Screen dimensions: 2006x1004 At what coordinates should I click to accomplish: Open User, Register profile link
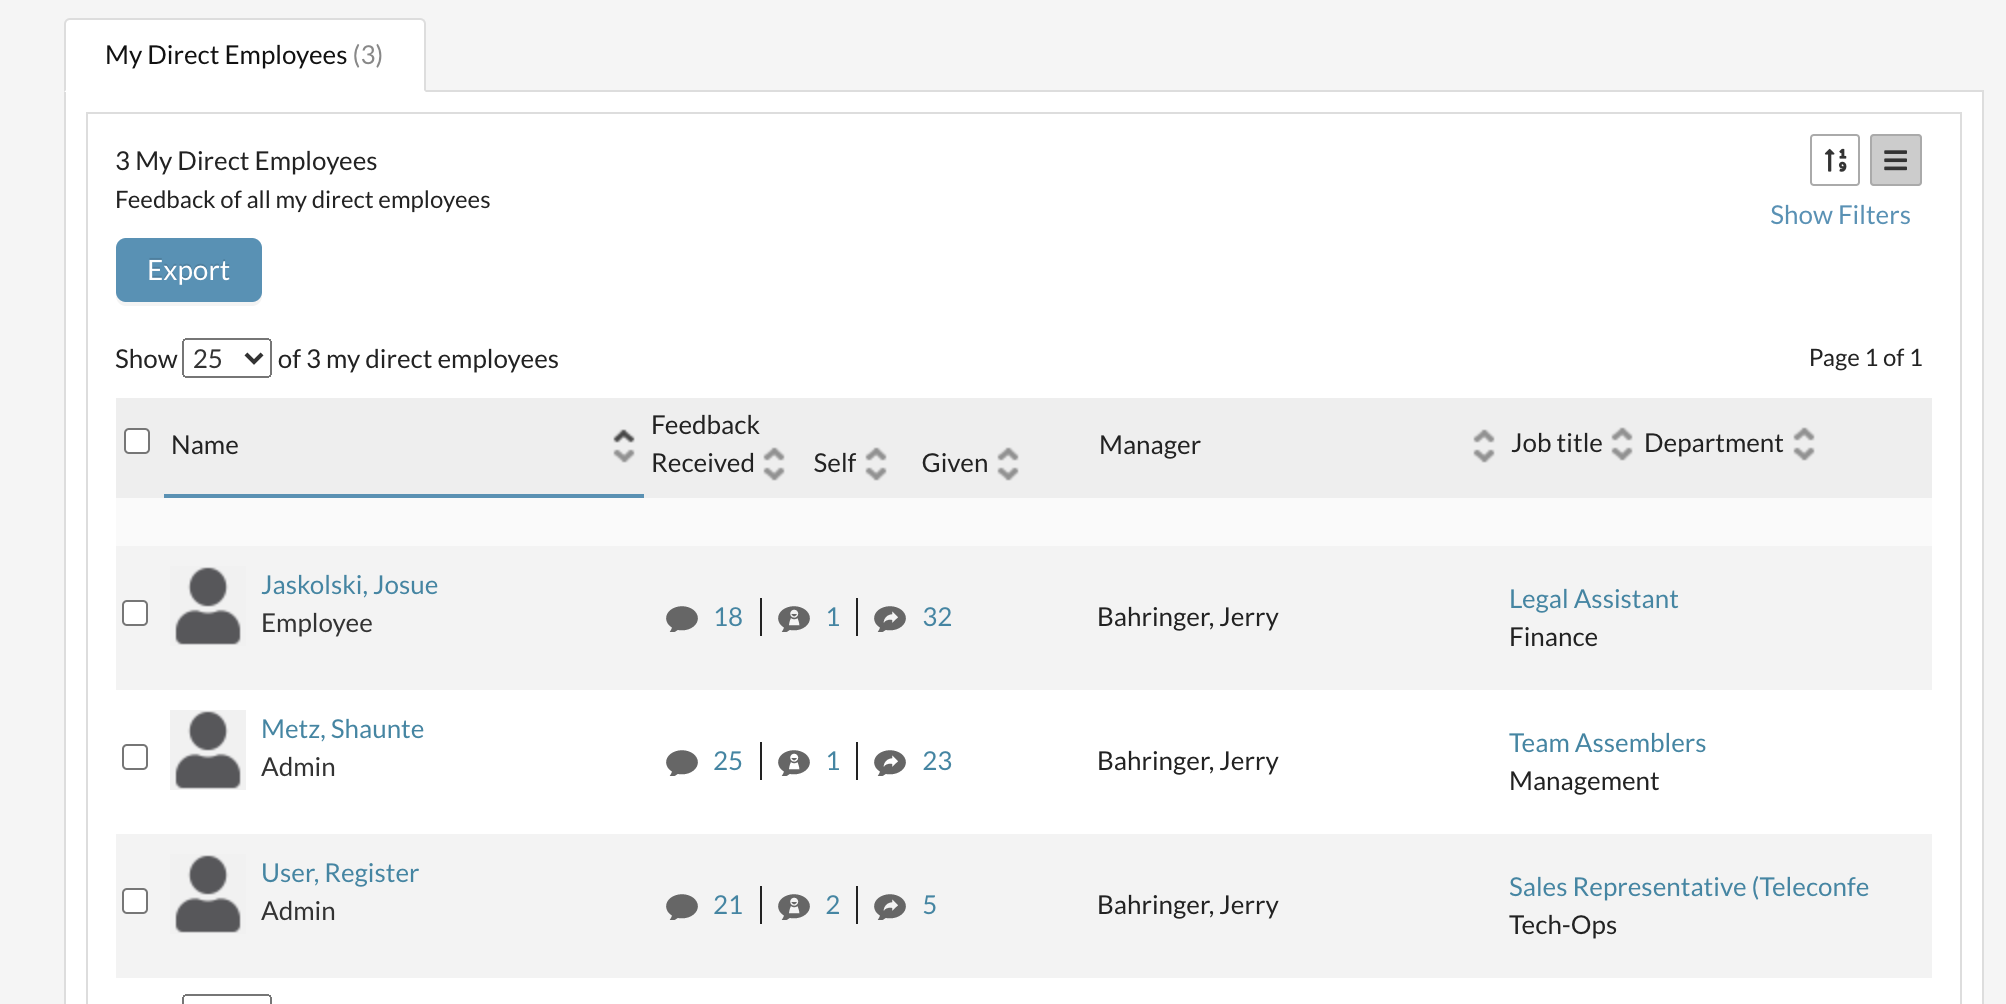coord(340,873)
